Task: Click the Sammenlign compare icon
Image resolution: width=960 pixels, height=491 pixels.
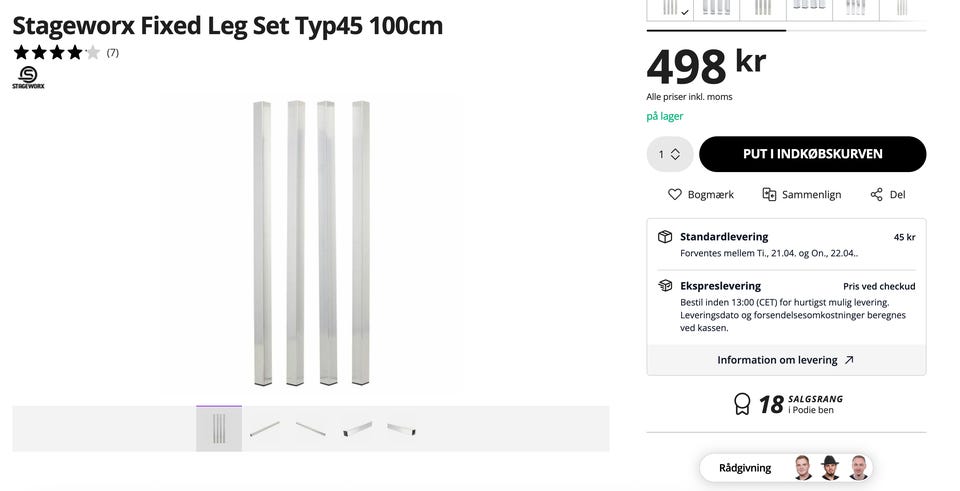Action: tap(769, 194)
